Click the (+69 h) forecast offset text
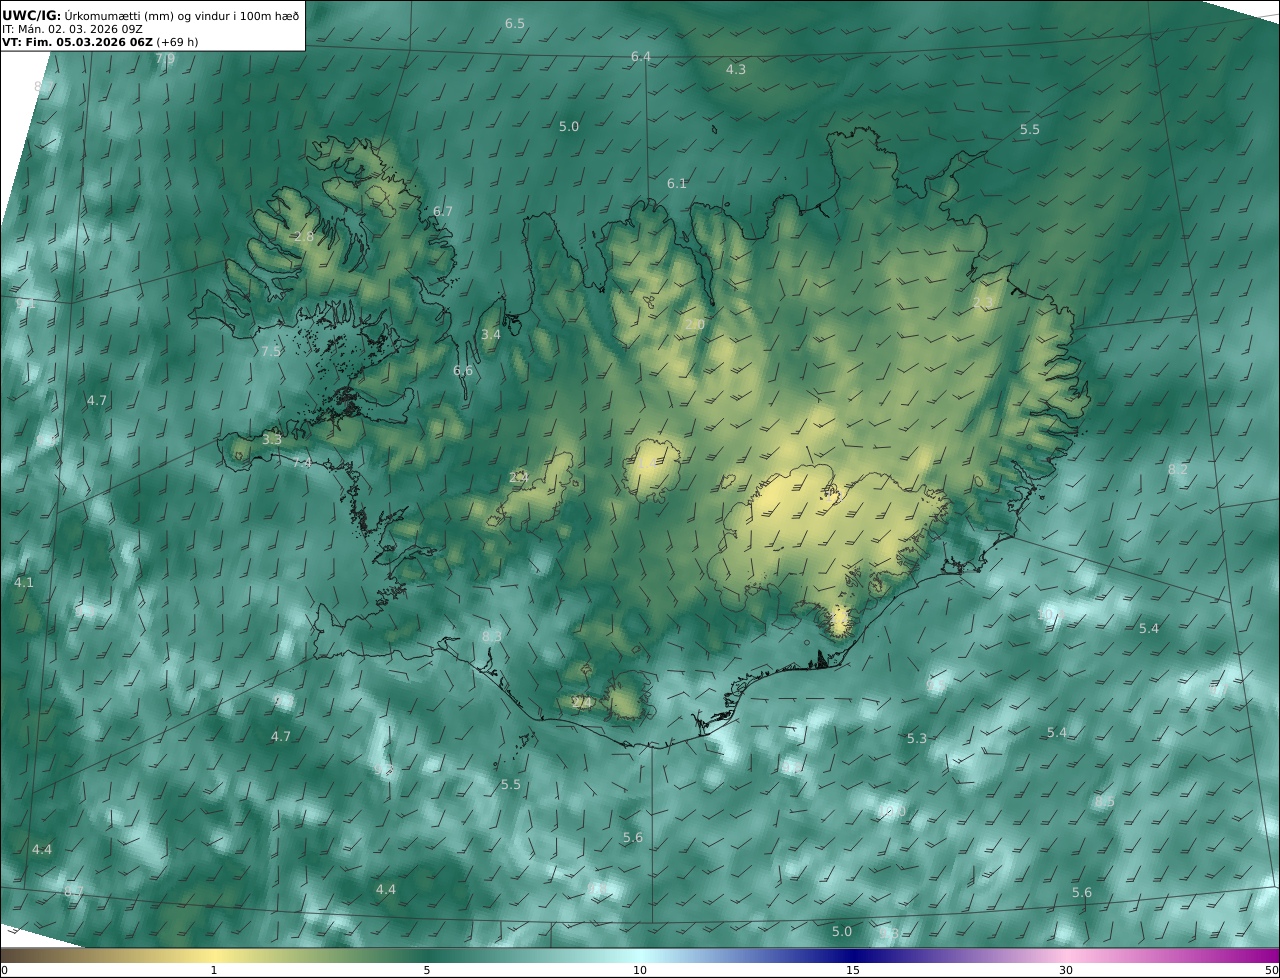 (x=177, y=42)
